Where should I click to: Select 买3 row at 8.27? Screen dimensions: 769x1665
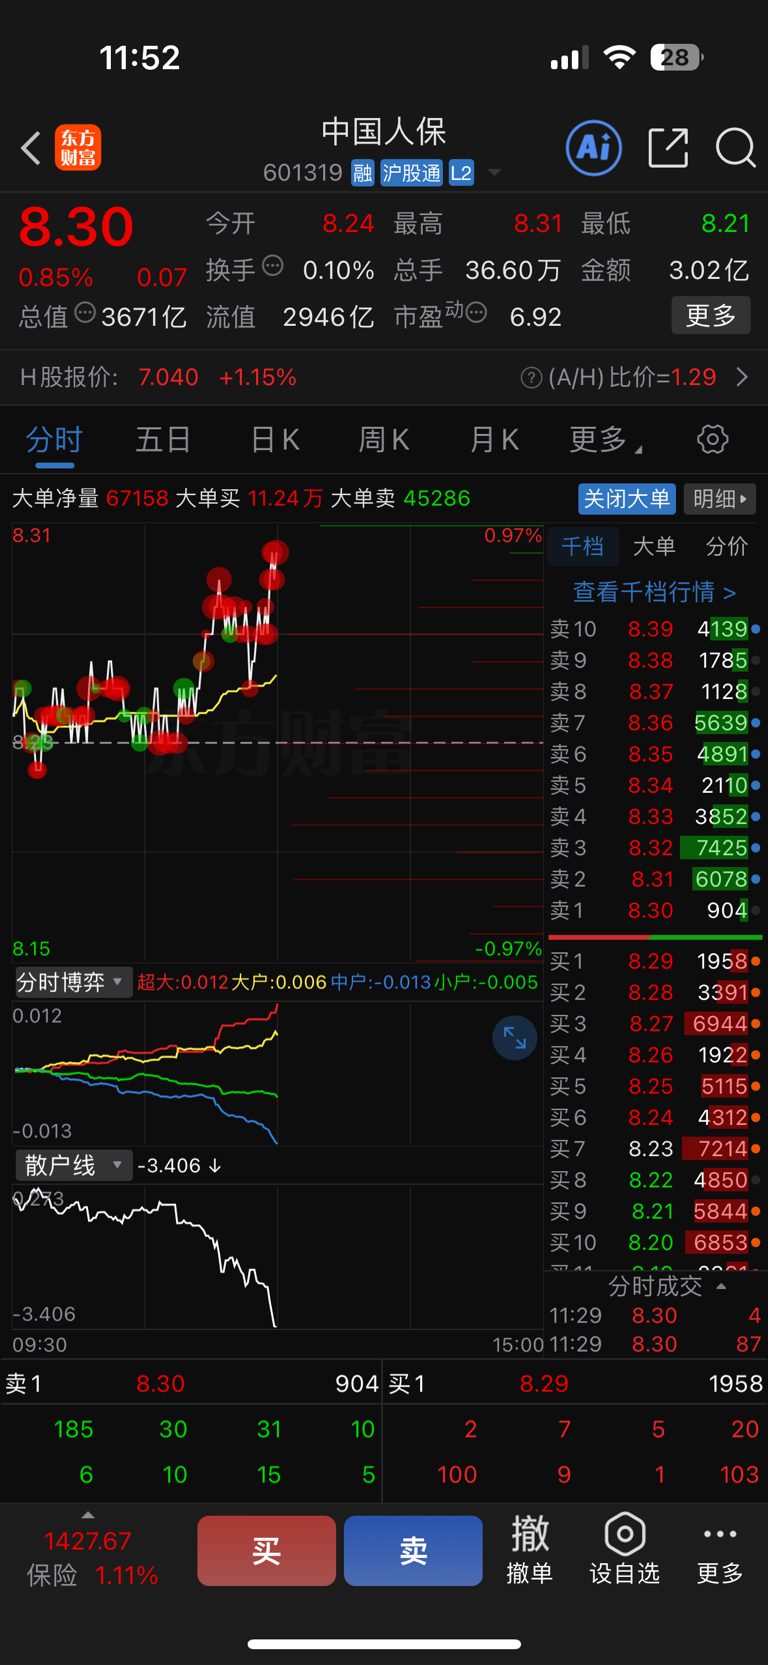[x=655, y=1024]
